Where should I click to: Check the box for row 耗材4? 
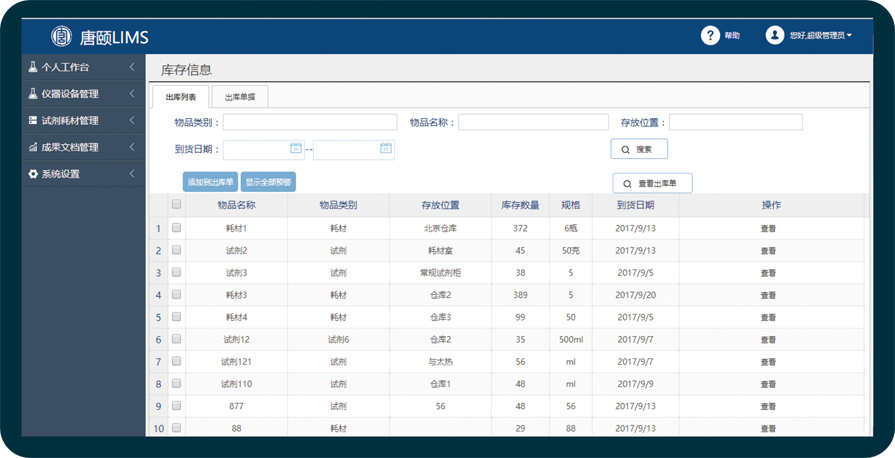pyautogui.click(x=176, y=316)
